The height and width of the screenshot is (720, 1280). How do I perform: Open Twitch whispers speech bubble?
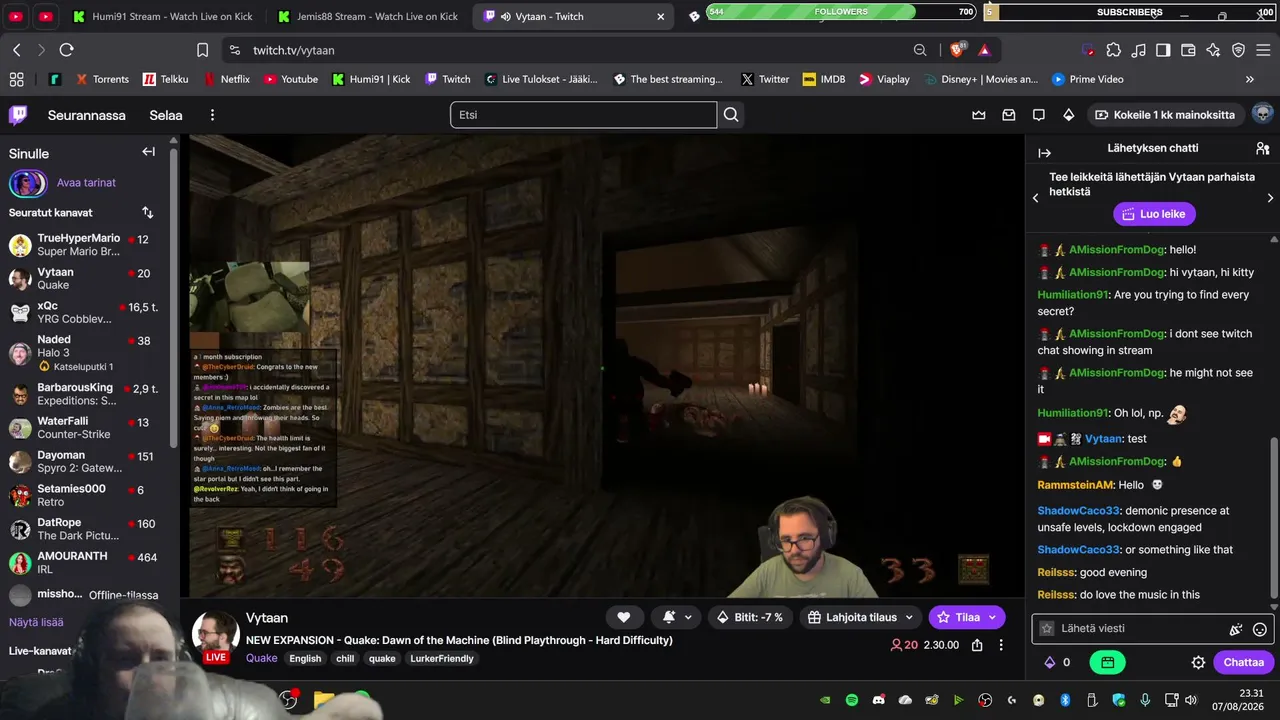(x=1039, y=115)
